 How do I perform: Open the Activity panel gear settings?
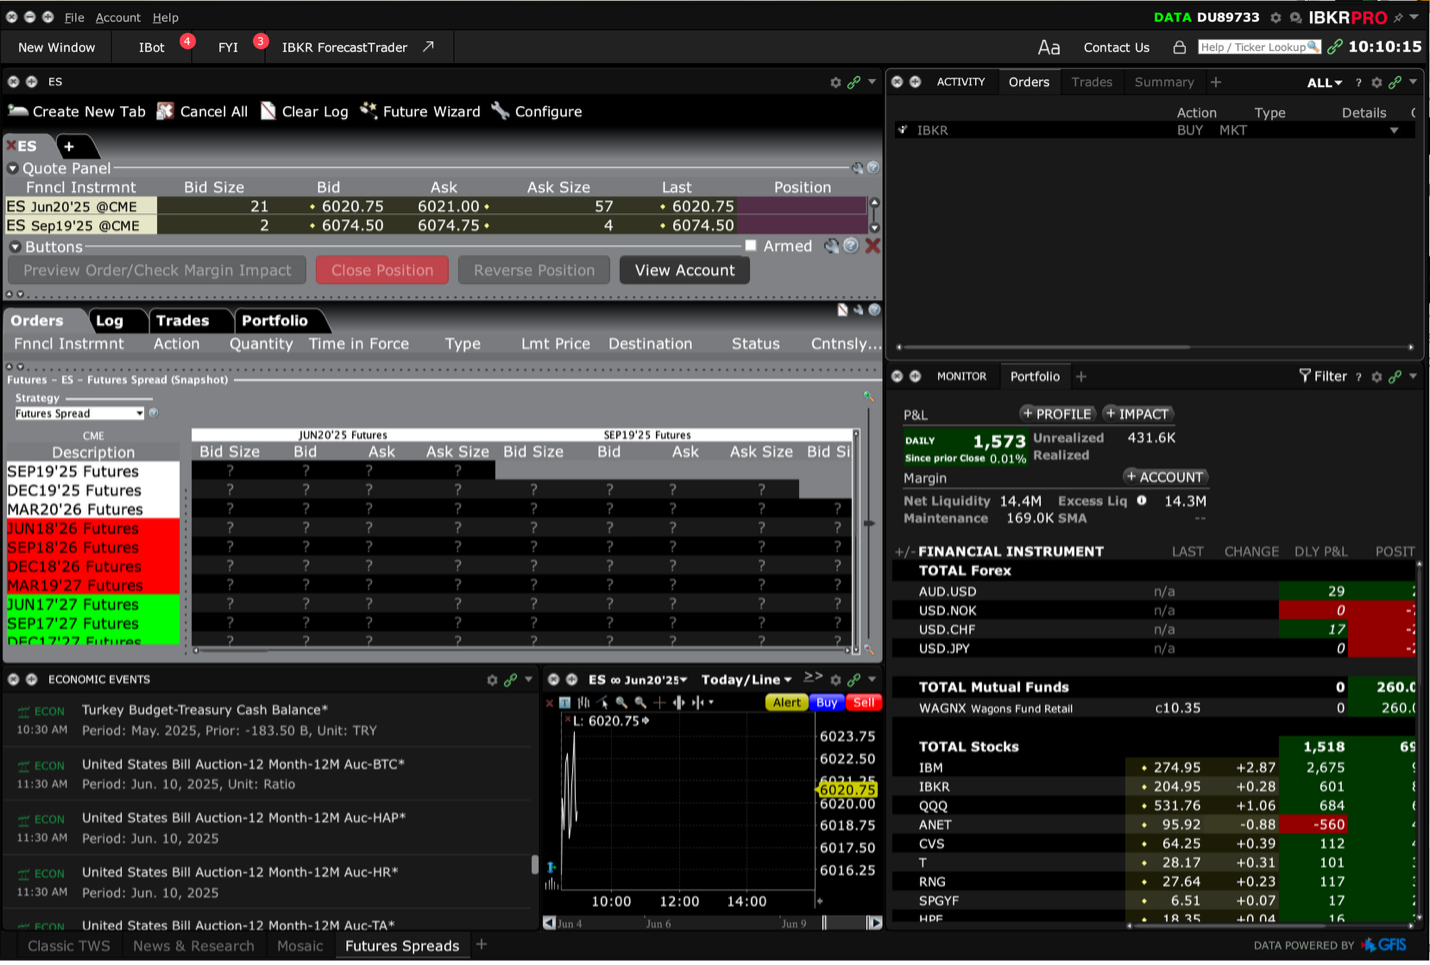click(x=1376, y=82)
